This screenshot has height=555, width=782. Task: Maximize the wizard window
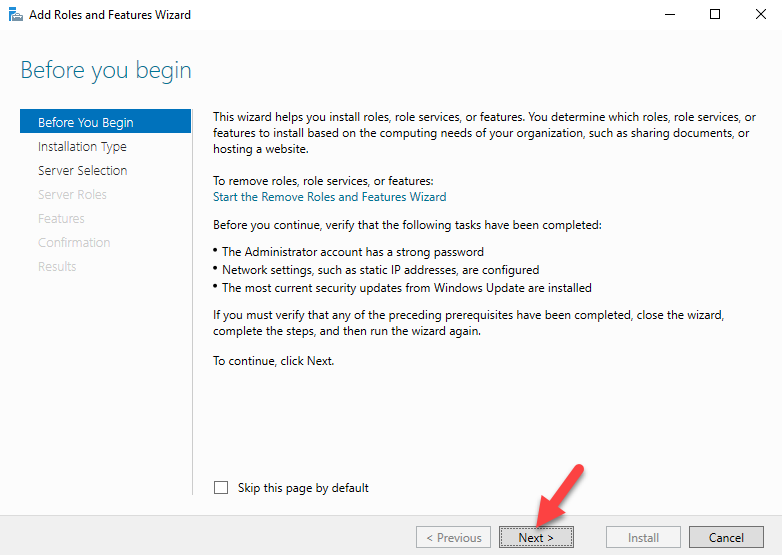pyautogui.click(x=715, y=14)
